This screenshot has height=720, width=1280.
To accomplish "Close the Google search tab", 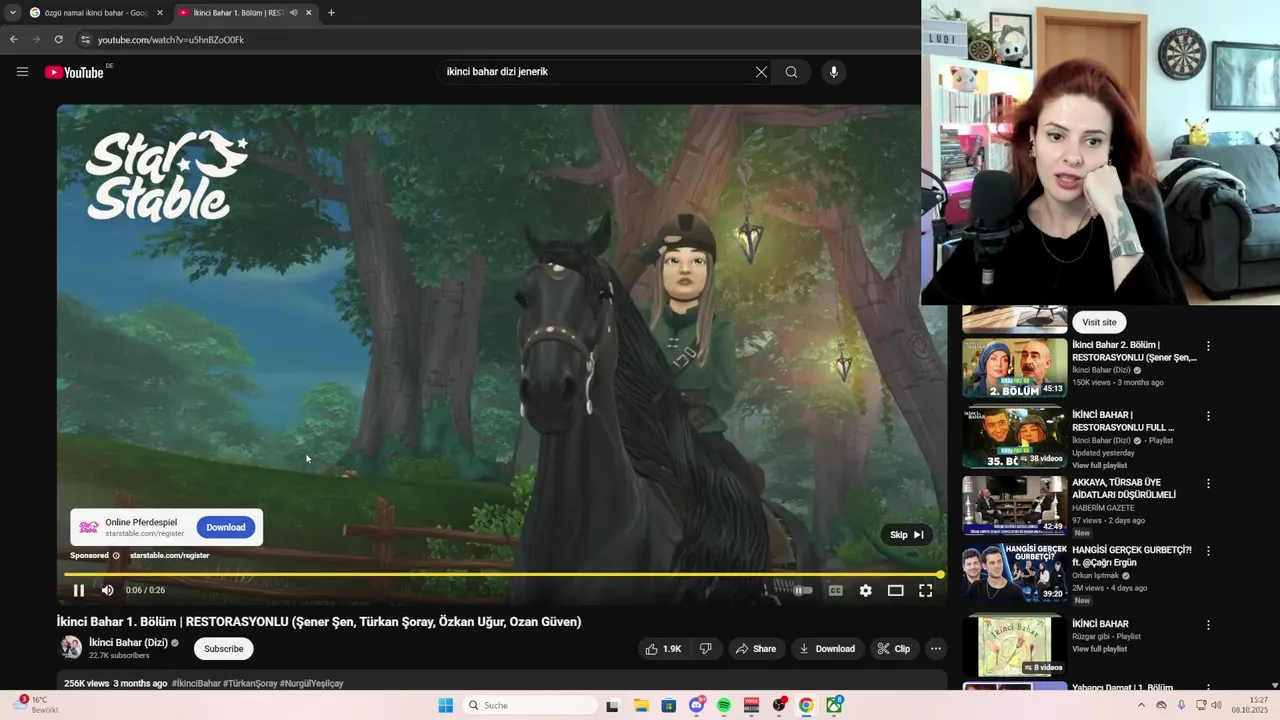I will coord(160,13).
